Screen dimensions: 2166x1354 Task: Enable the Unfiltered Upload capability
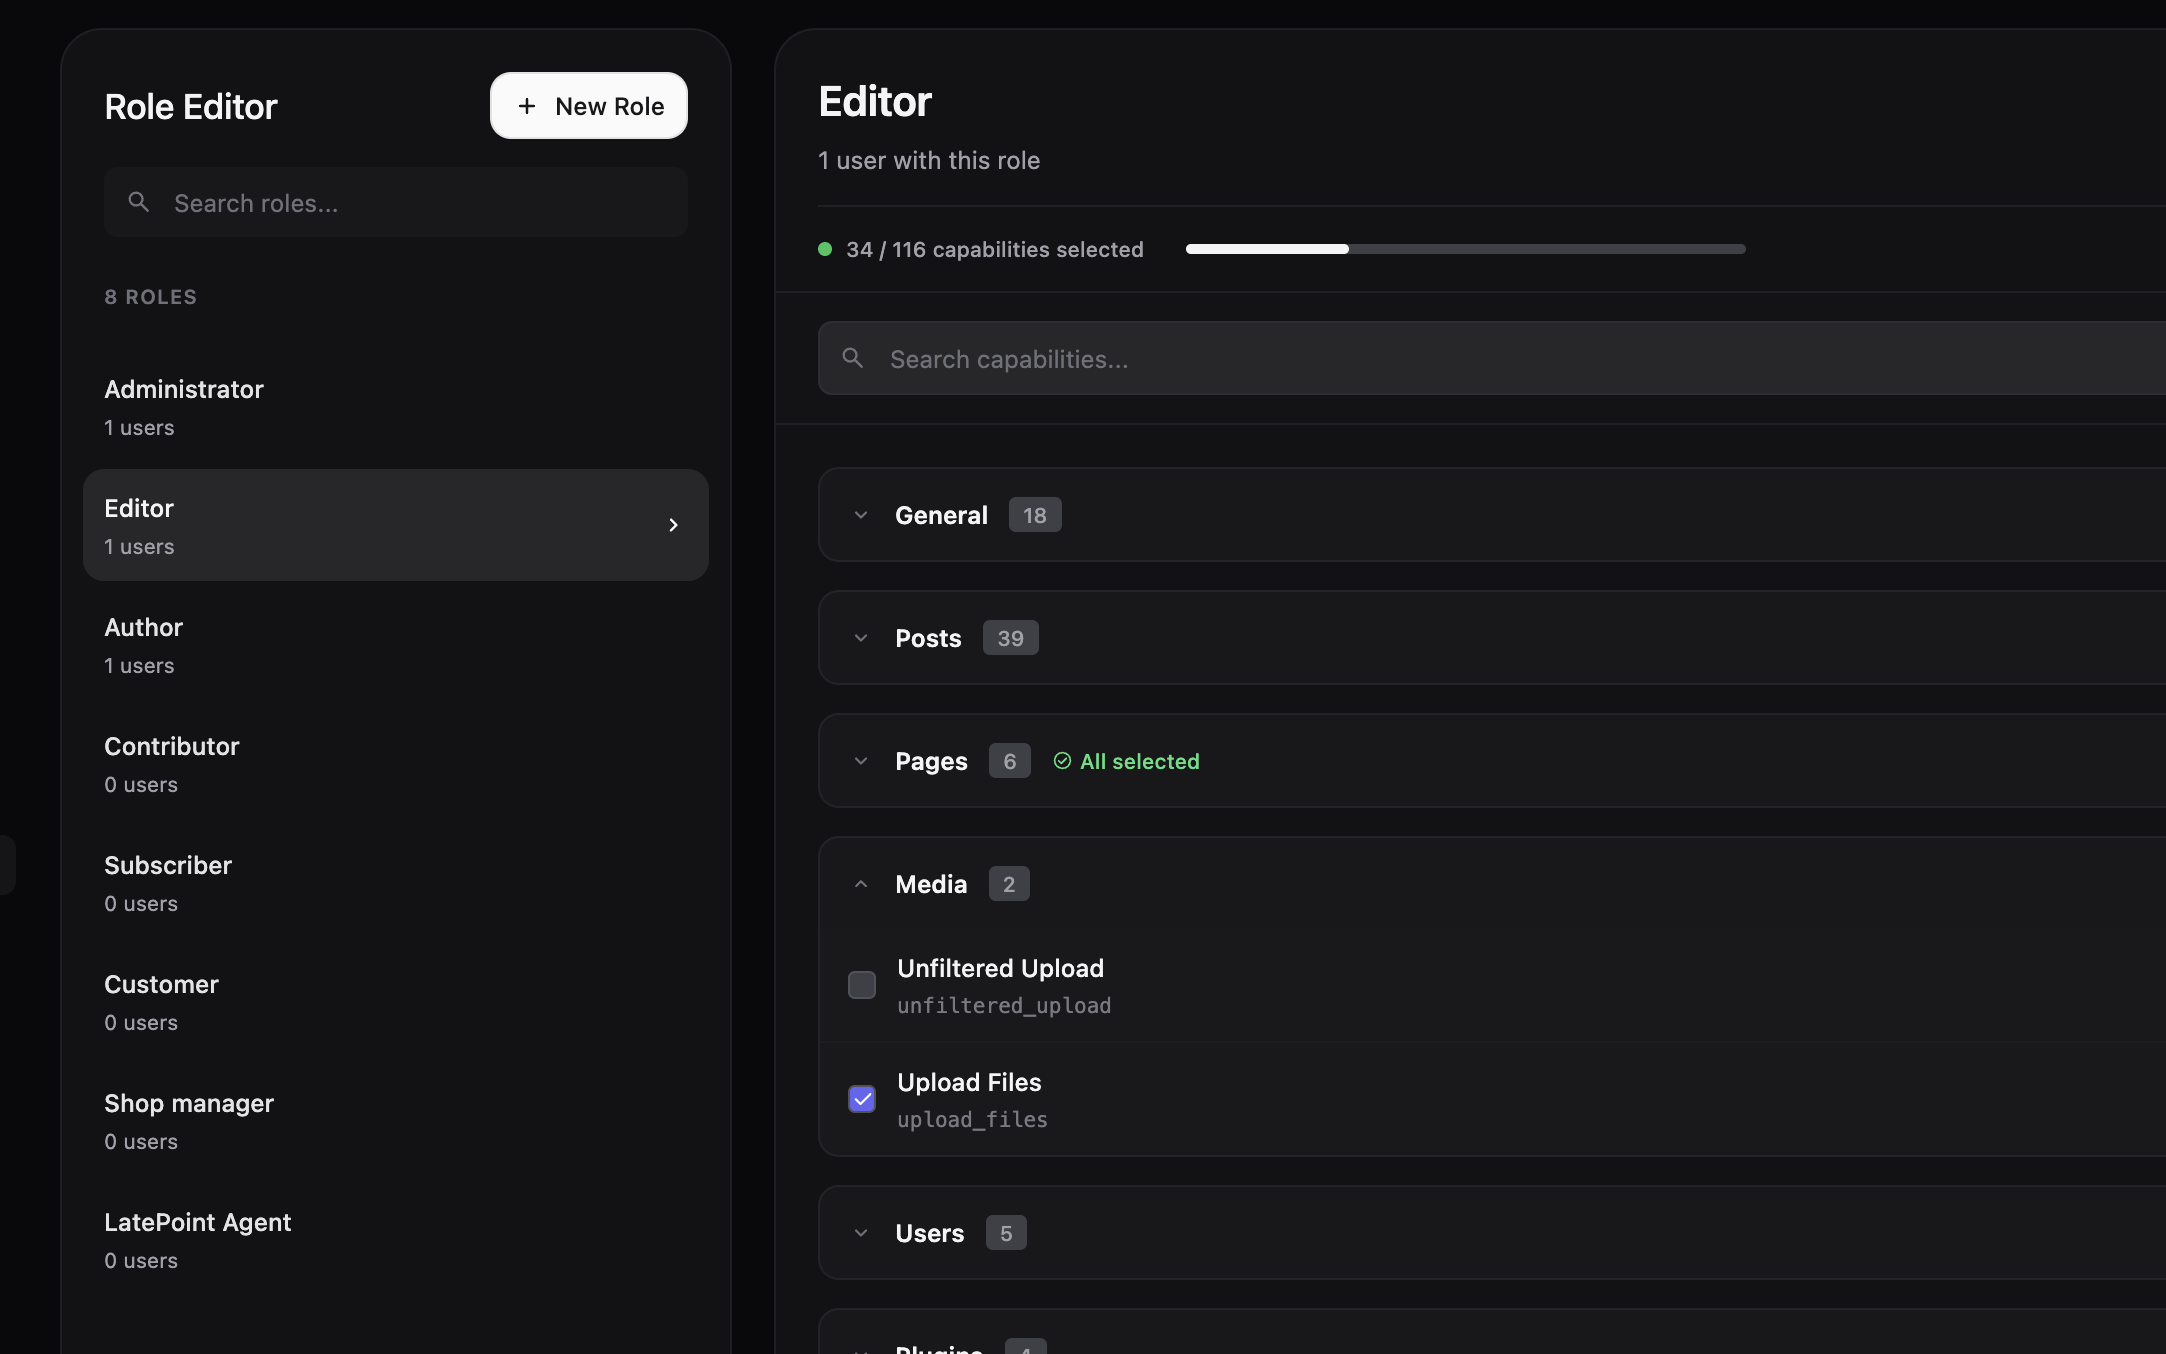(x=861, y=985)
